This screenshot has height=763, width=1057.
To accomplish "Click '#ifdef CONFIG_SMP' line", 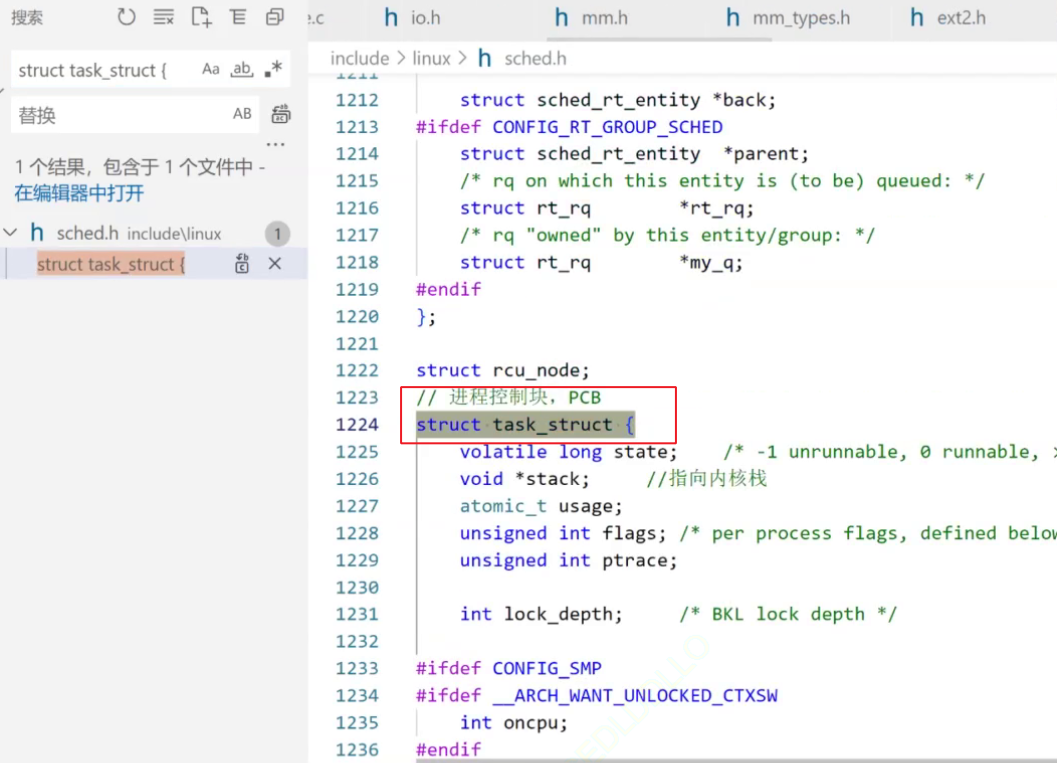I will pyautogui.click(x=509, y=668).
